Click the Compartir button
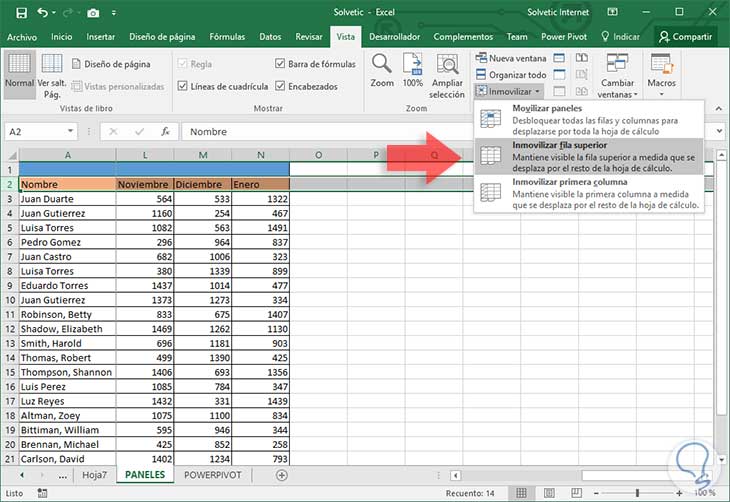The image size is (730, 502). point(685,36)
